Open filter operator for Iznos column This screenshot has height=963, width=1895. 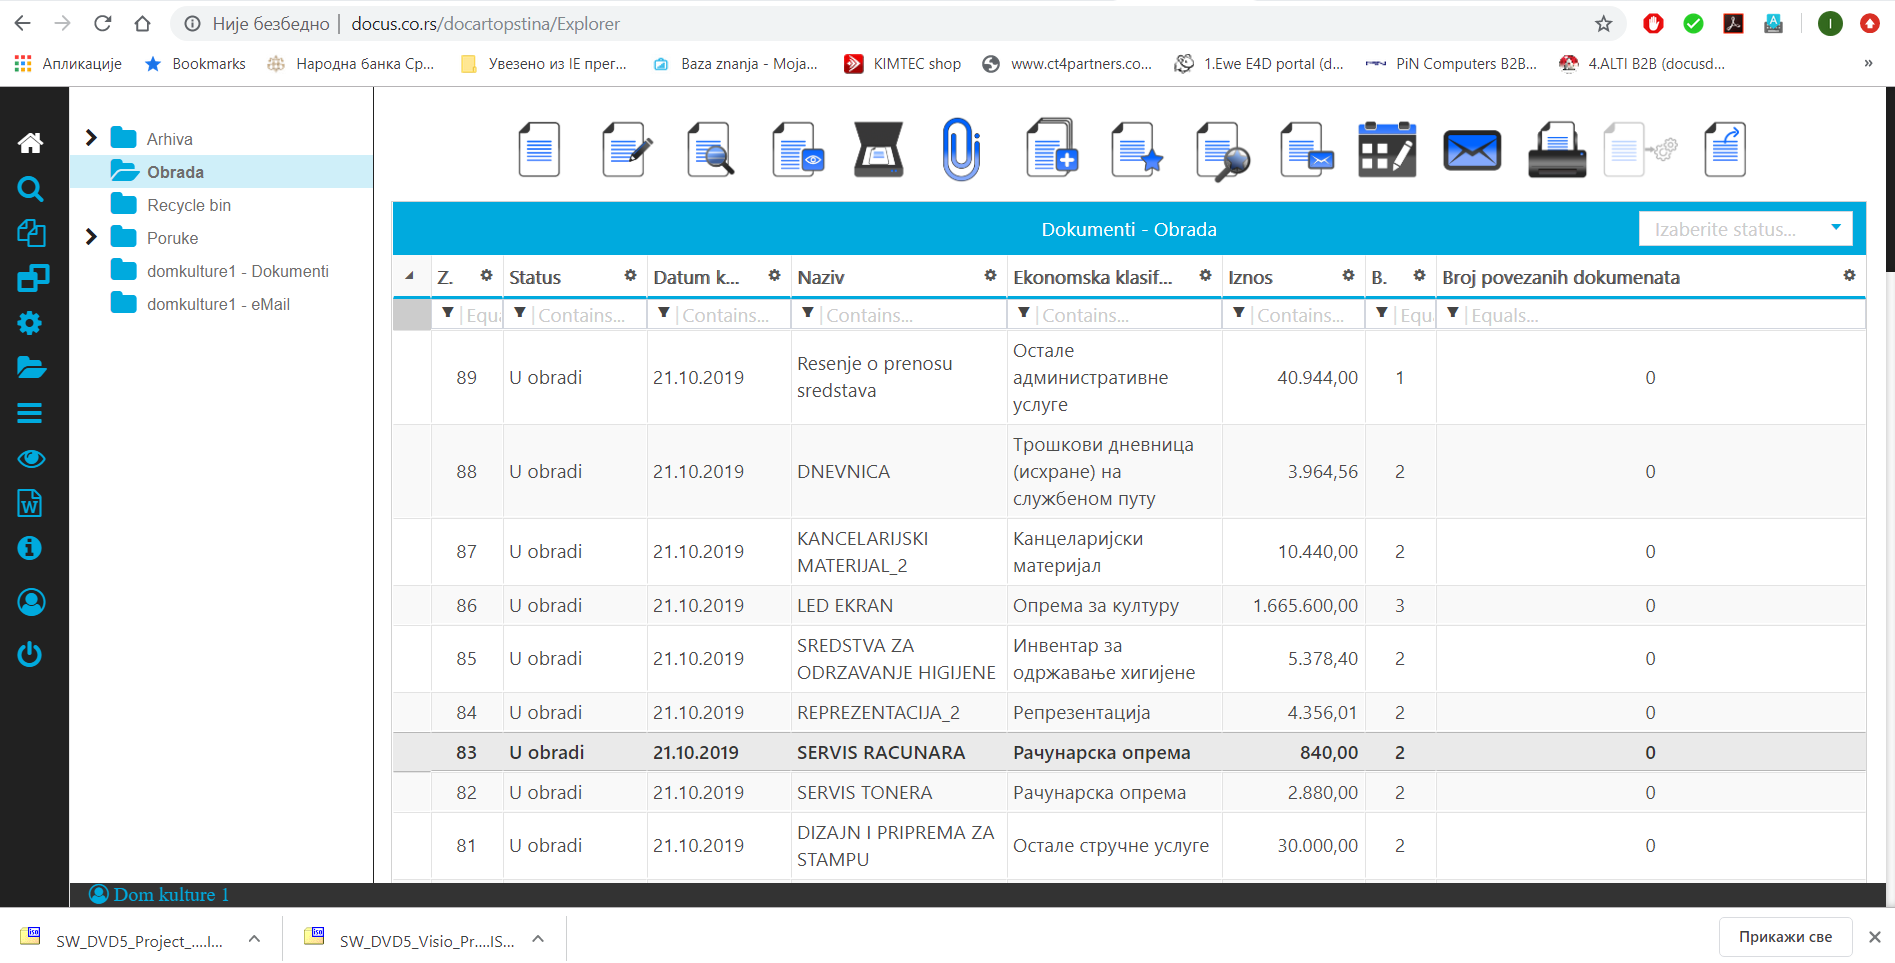(1238, 313)
